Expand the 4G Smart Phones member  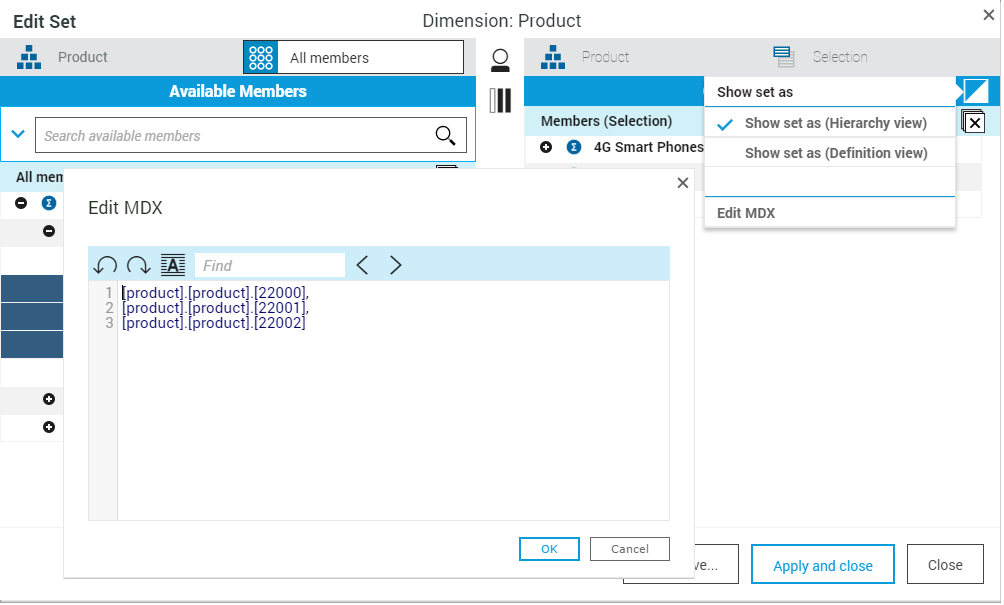pyautogui.click(x=546, y=147)
